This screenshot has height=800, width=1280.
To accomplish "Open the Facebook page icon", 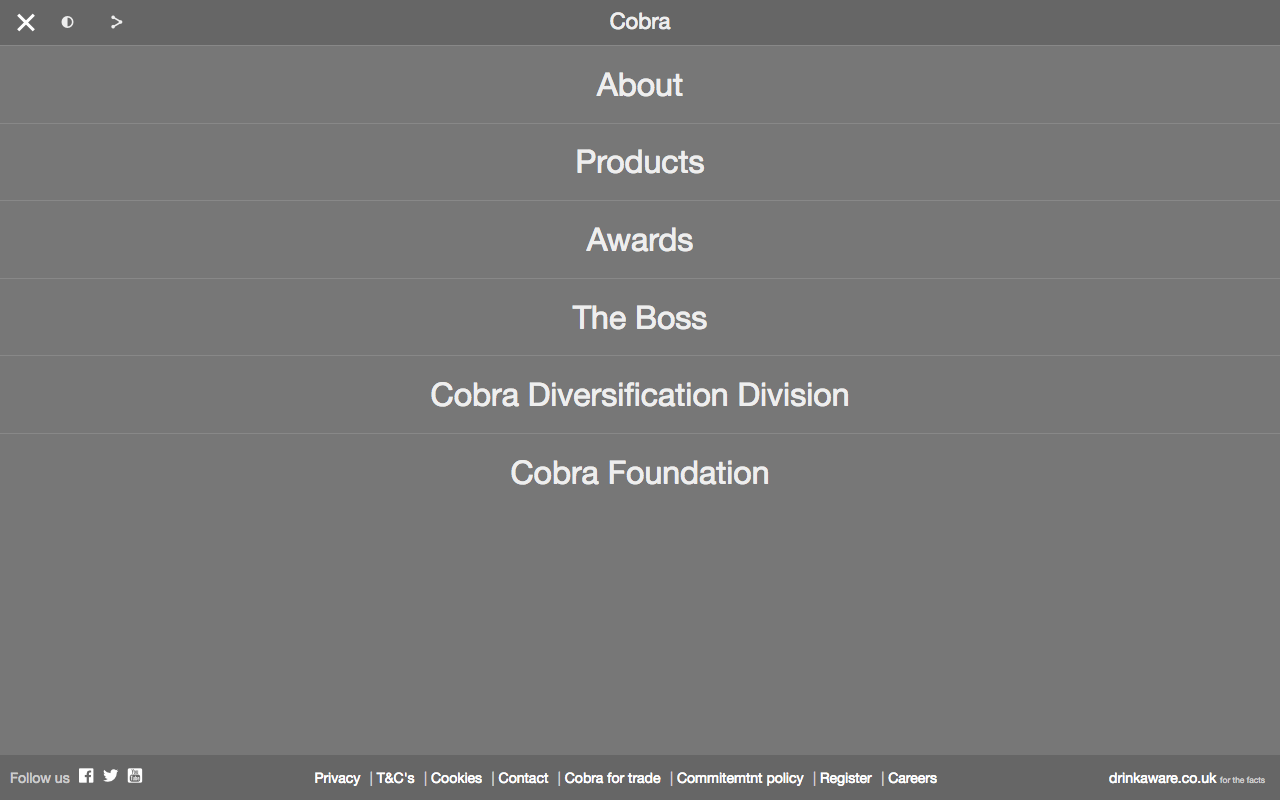I will tap(86, 775).
